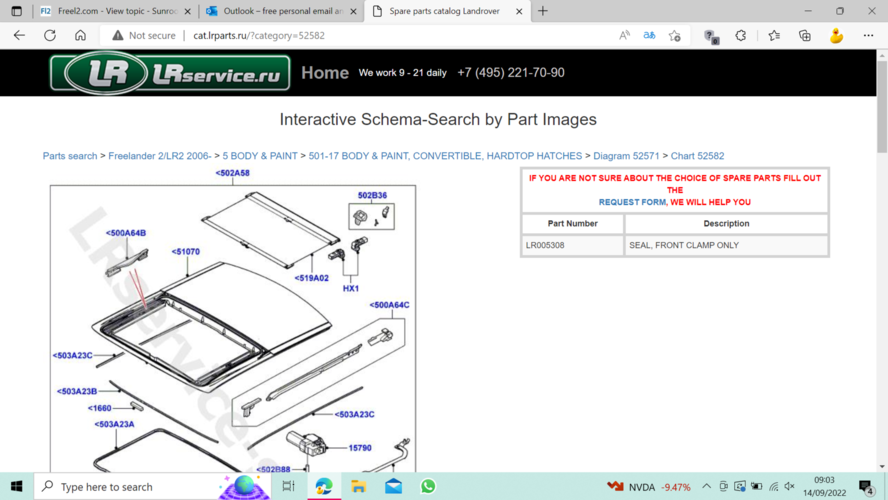Switch to the Outlook free personal email tab

coord(281,11)
